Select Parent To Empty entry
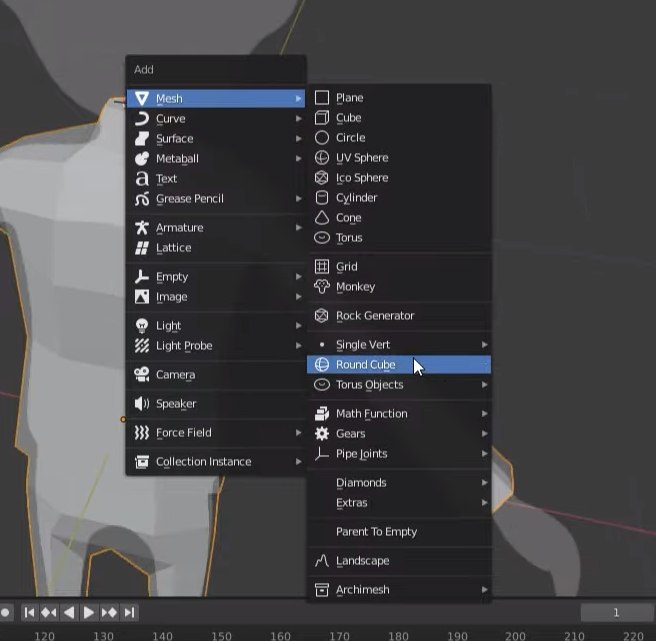656x641 pixels. pyautogui.click(x=399, y=532)
